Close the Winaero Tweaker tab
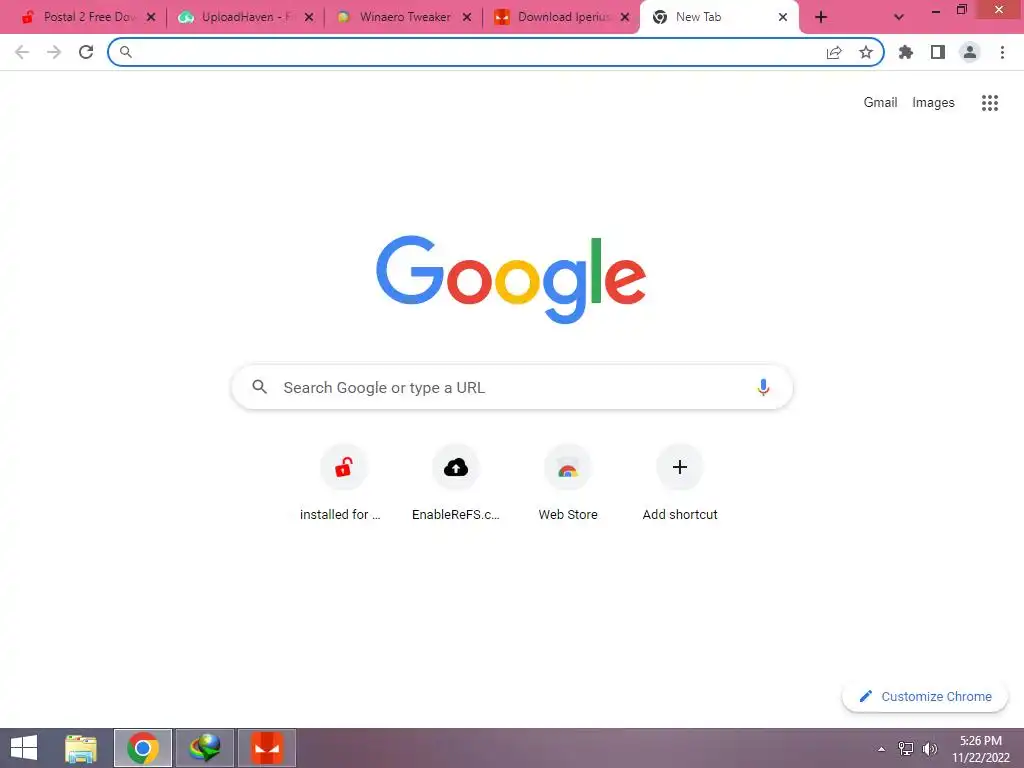This screenshot has height=768, width=1024. point(467,18)
